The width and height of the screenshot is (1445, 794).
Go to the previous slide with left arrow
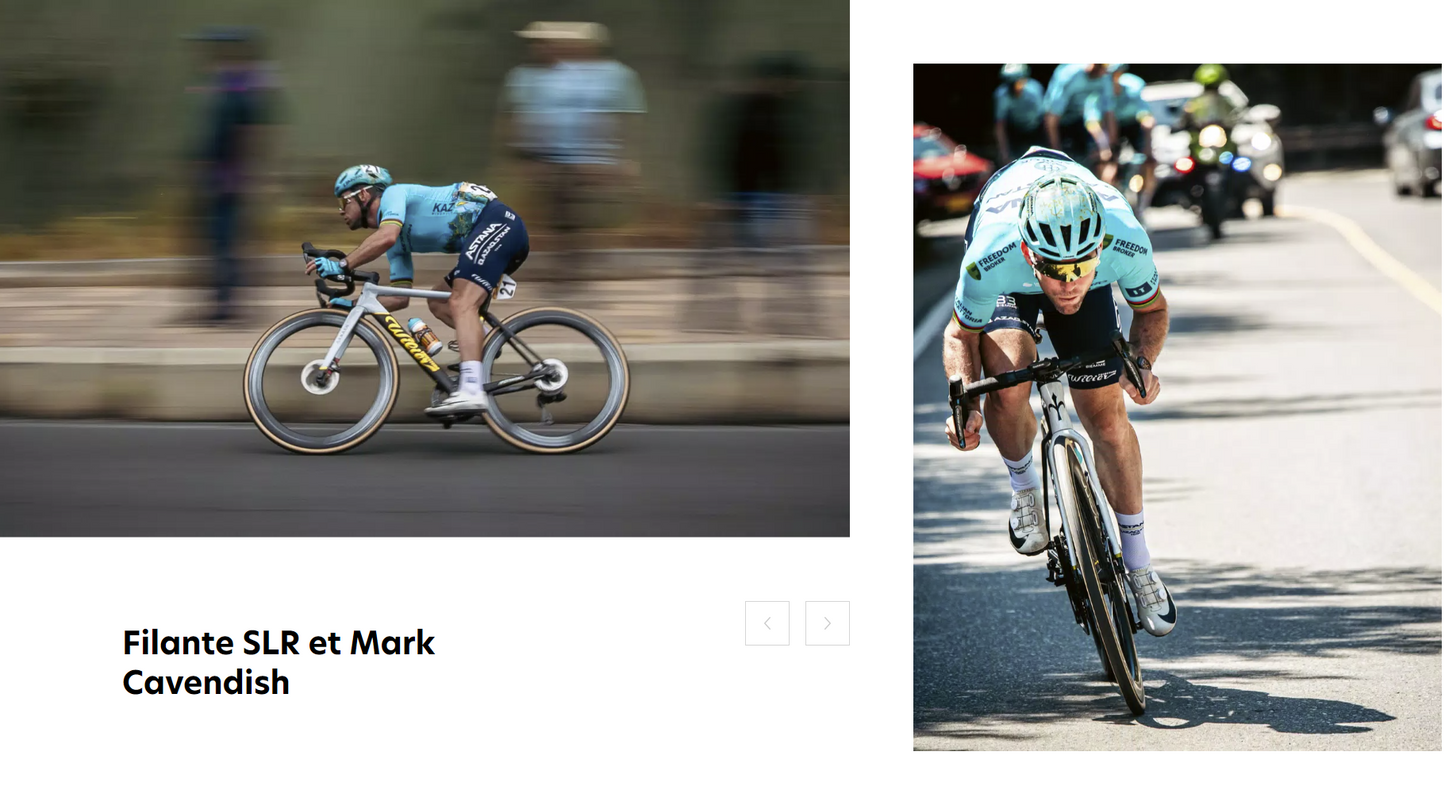pos(767,623)
